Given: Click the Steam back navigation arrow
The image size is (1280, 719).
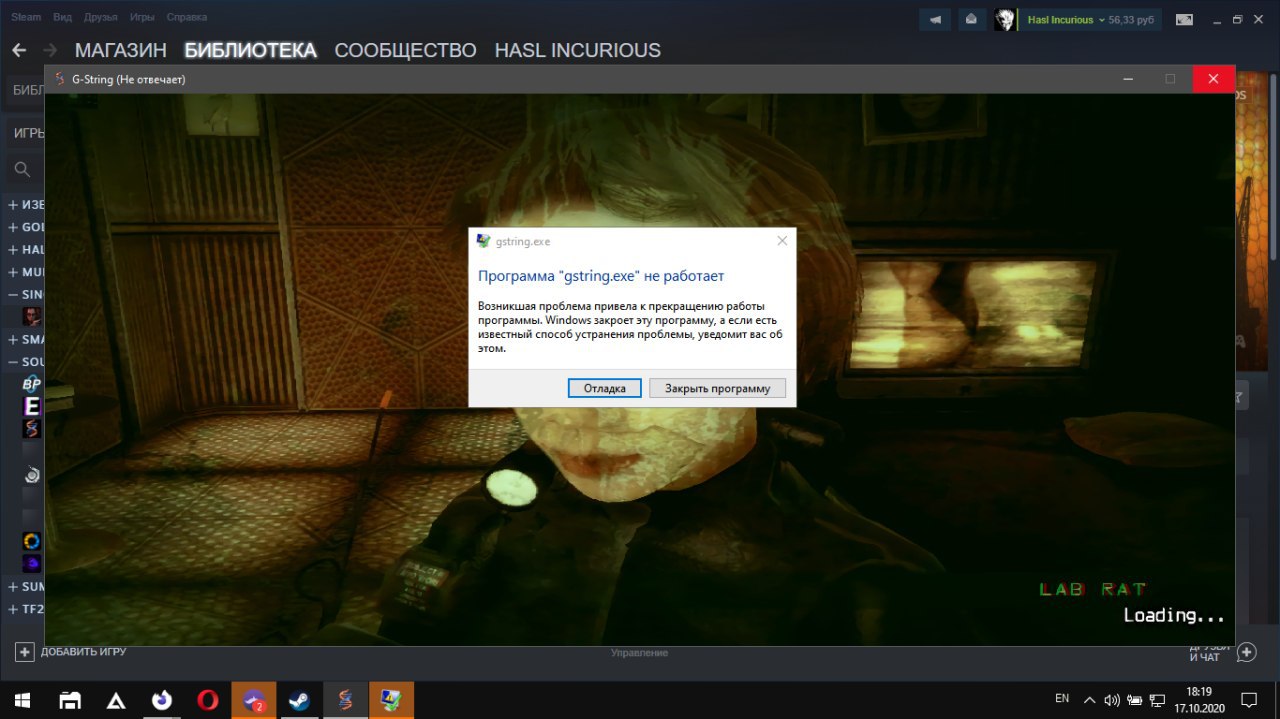Looking at the screenshot, I should pos(19,50).
